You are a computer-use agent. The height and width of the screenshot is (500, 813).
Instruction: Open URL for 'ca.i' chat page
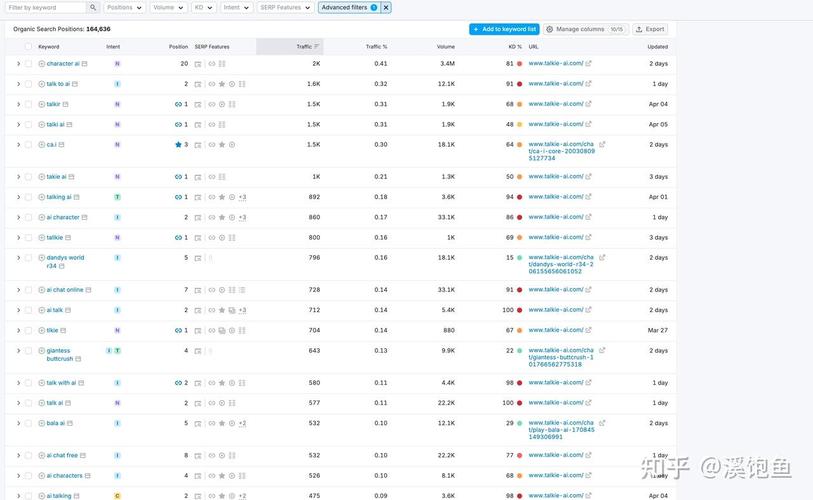click(562, 151)
